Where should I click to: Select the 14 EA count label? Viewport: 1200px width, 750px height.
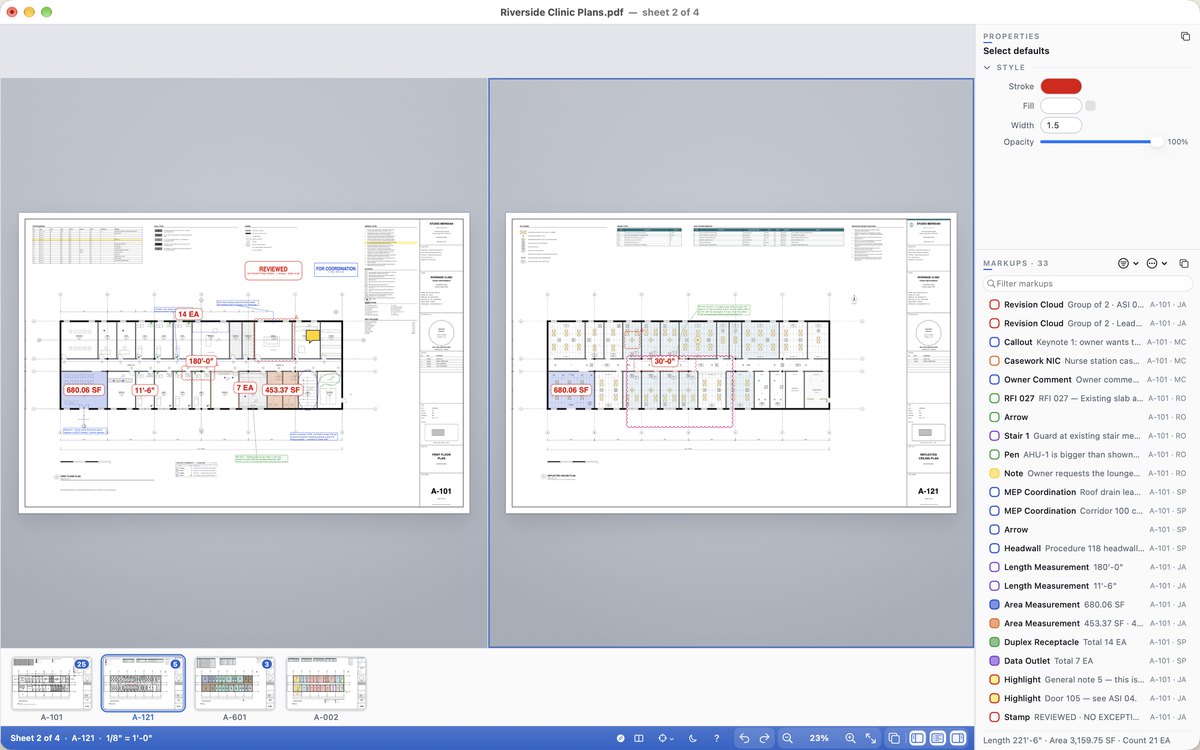coord(188,314)
